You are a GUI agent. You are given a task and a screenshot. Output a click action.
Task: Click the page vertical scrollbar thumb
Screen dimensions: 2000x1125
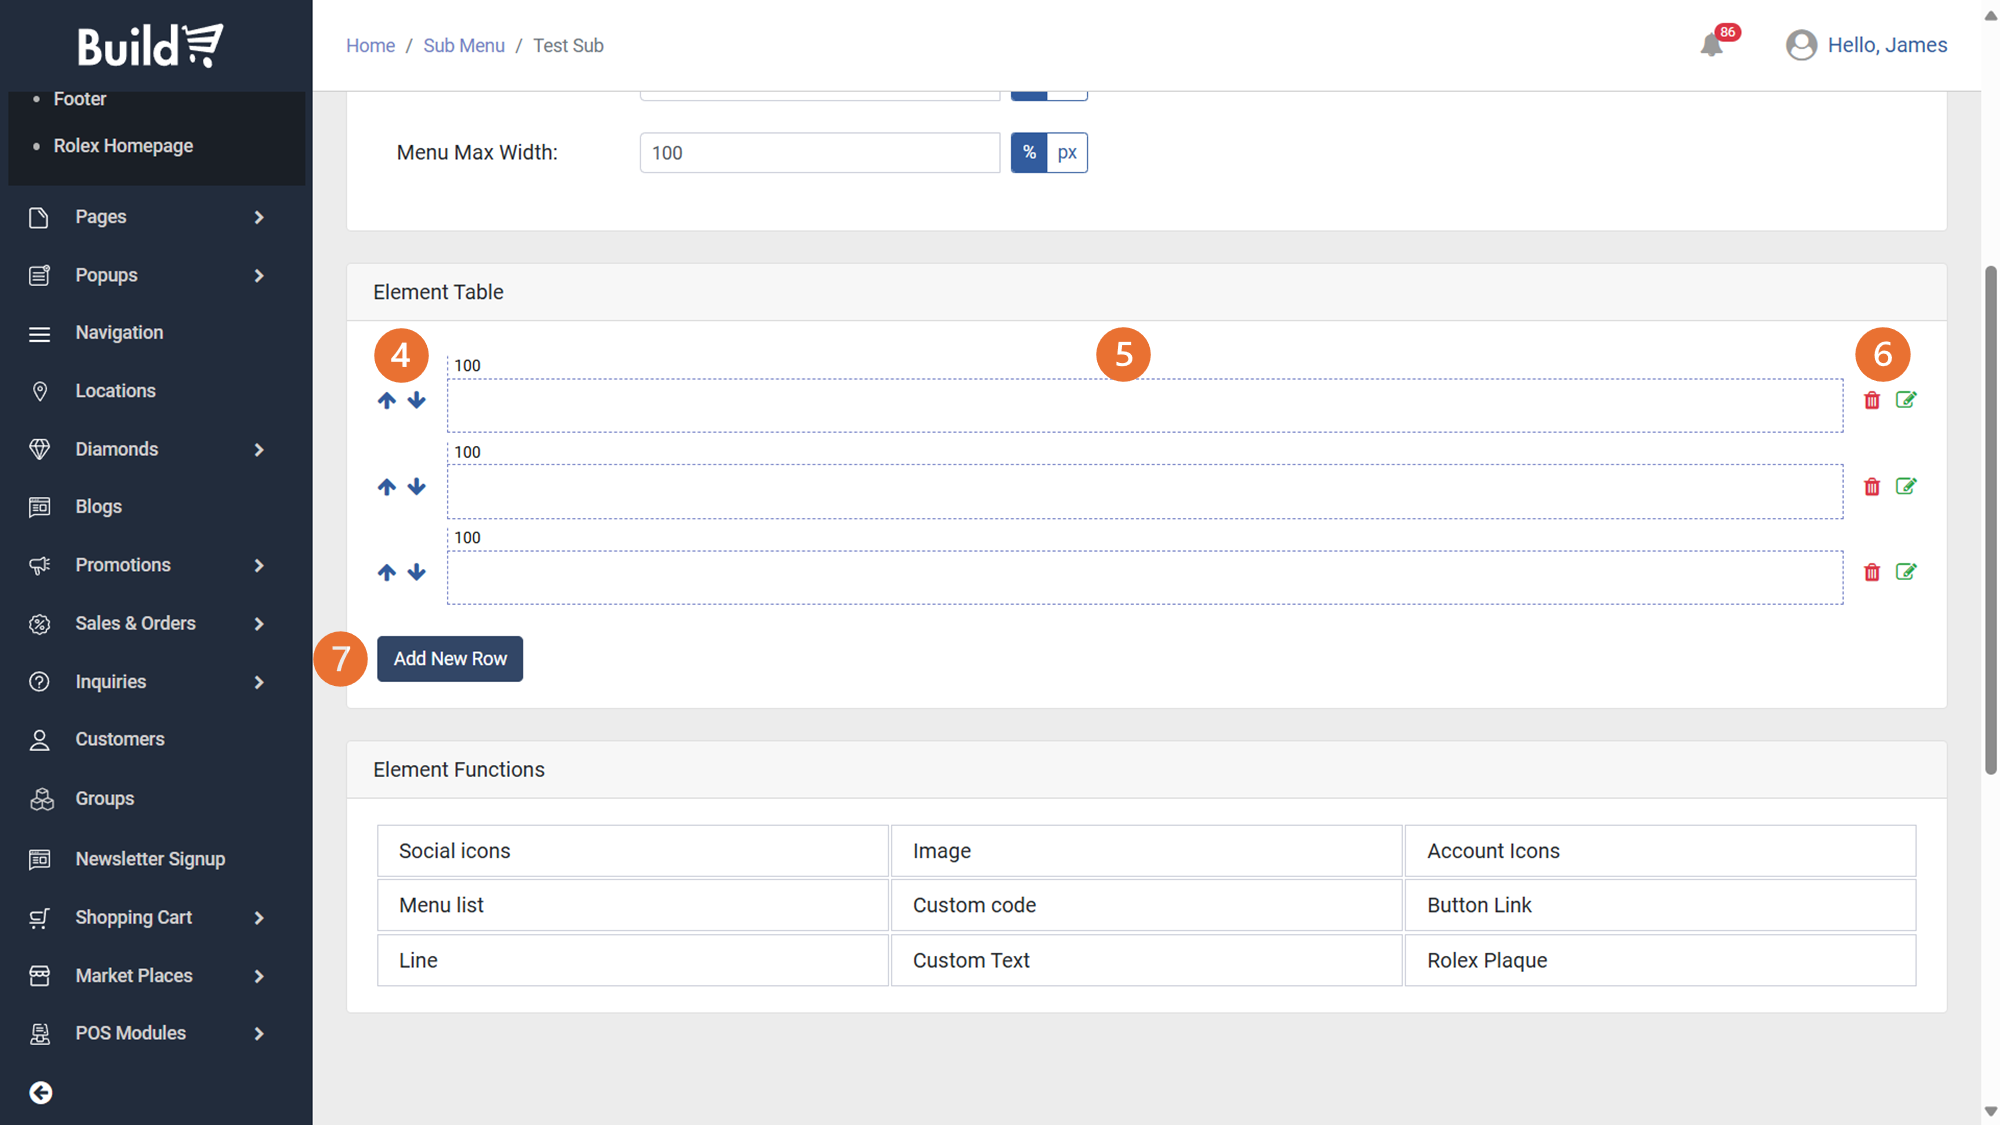[x=1990, y=520]
